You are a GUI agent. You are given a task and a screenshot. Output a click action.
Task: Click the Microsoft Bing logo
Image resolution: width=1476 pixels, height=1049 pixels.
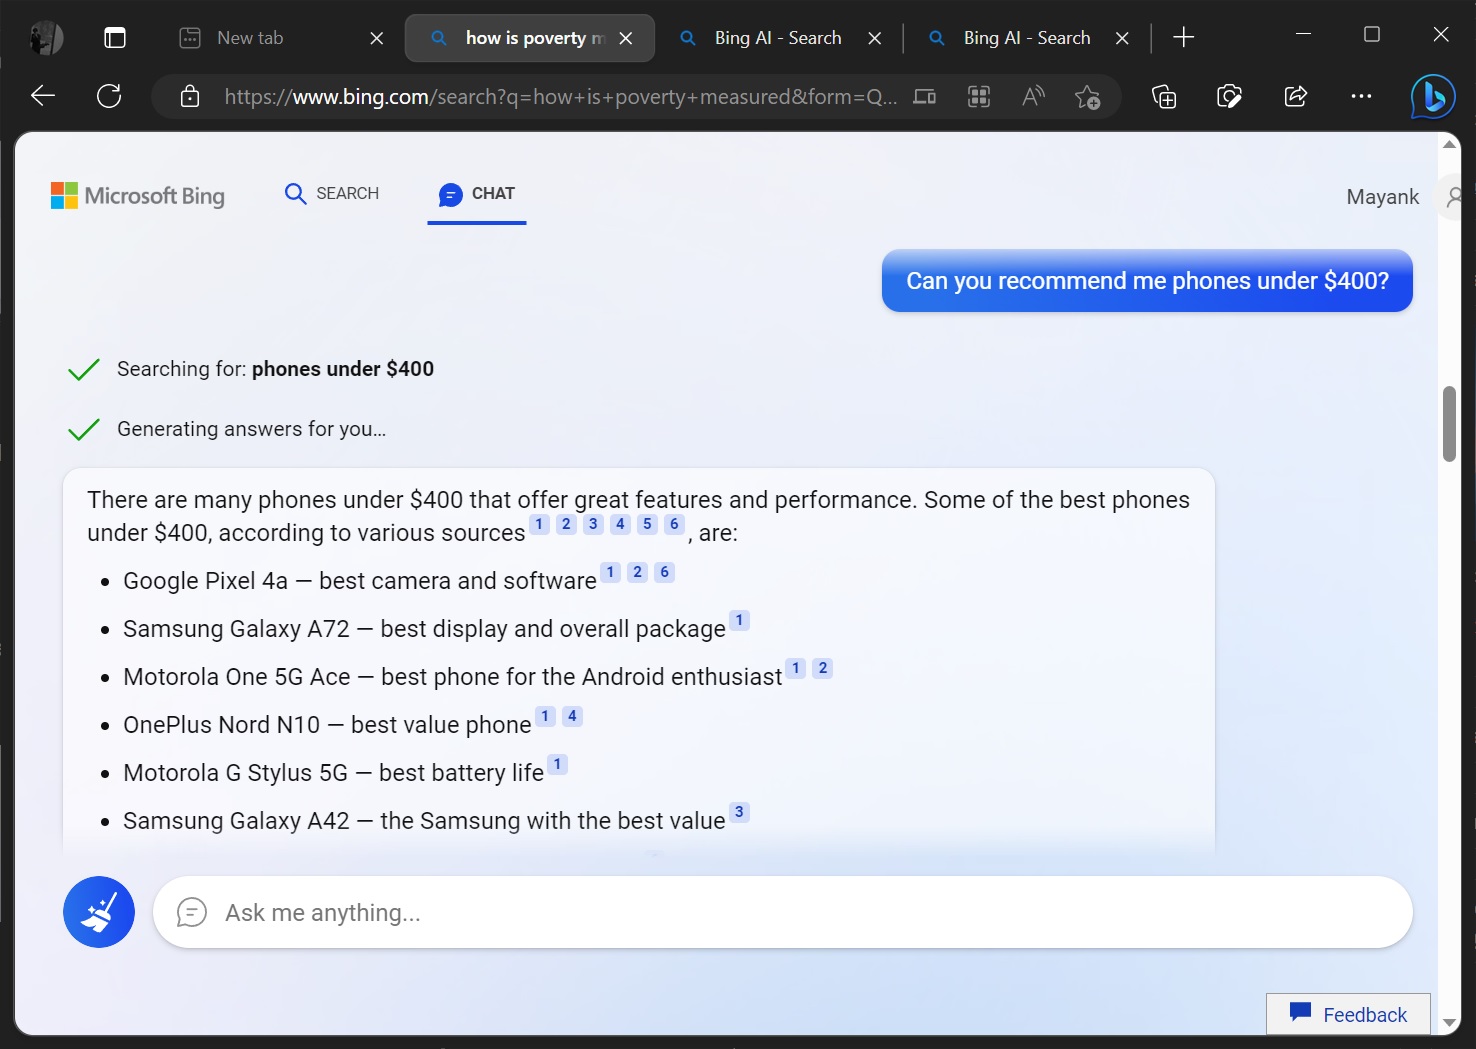[x=137, y=195]
